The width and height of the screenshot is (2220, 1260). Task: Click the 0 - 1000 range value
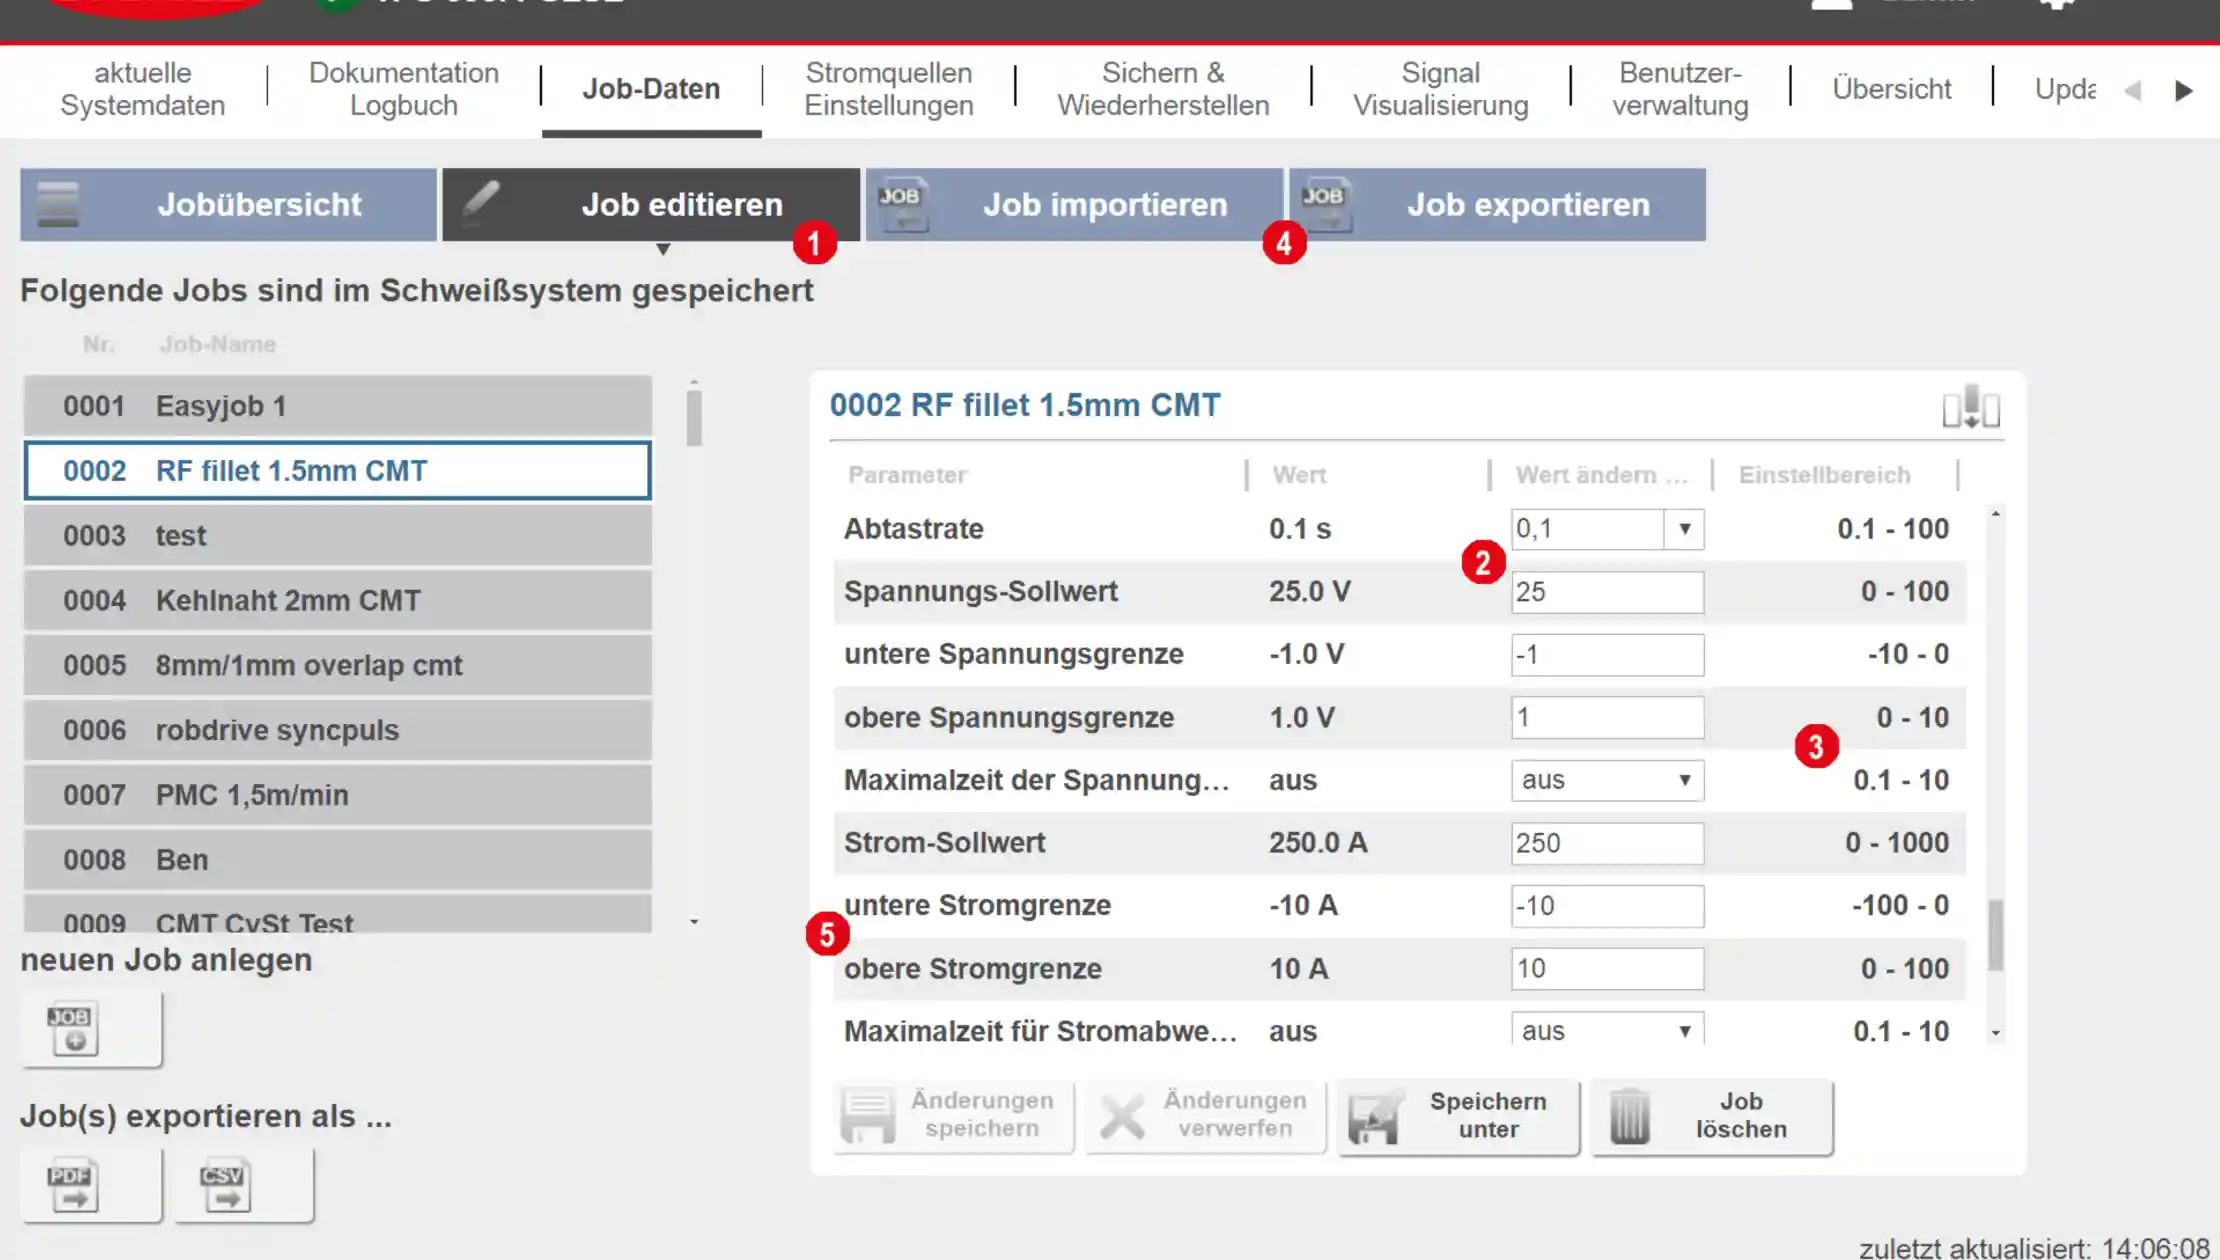click(1897, 843)
